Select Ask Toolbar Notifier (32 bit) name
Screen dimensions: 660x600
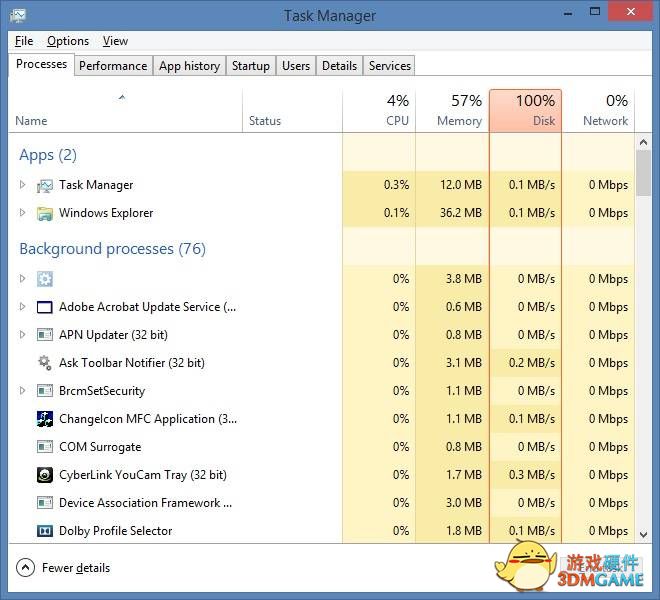pyautogui.click(x=132, y=363)
